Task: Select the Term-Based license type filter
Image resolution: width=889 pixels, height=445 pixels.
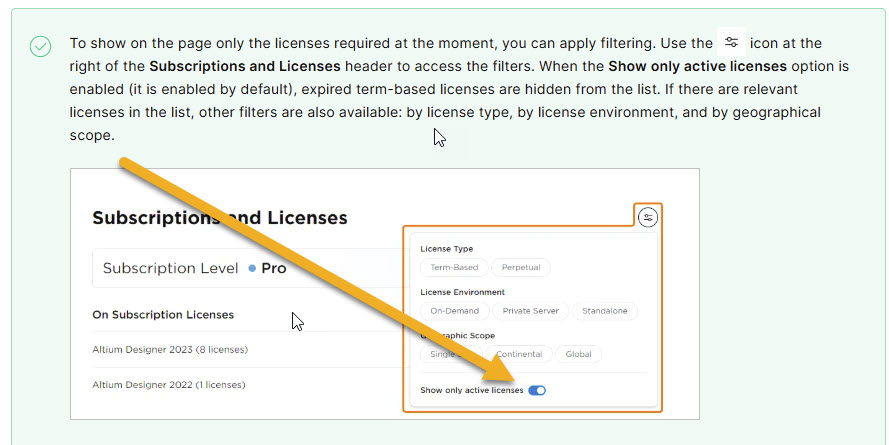Action: [454, 267]
